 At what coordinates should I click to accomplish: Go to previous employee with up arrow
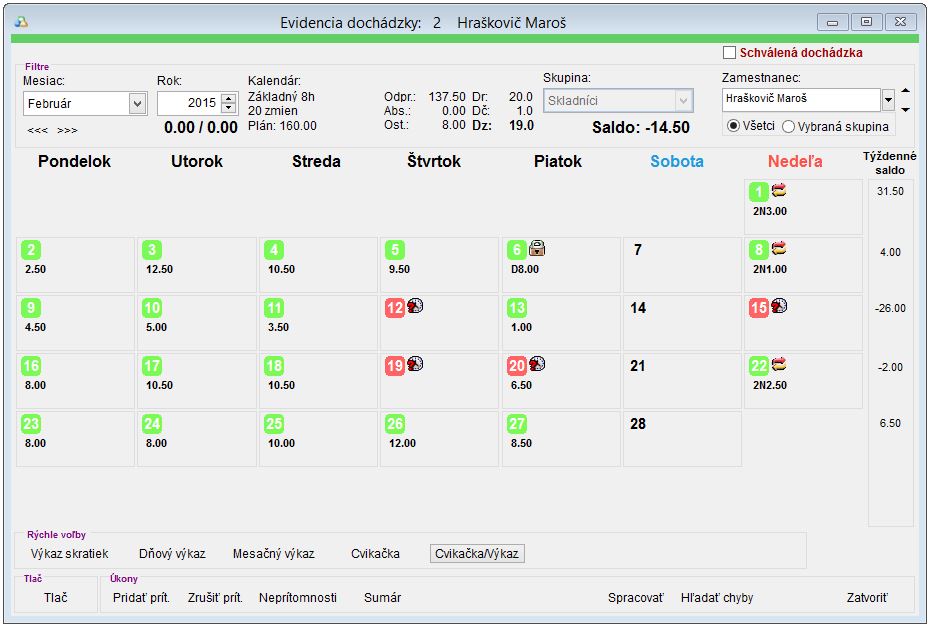tap(905, 91)
